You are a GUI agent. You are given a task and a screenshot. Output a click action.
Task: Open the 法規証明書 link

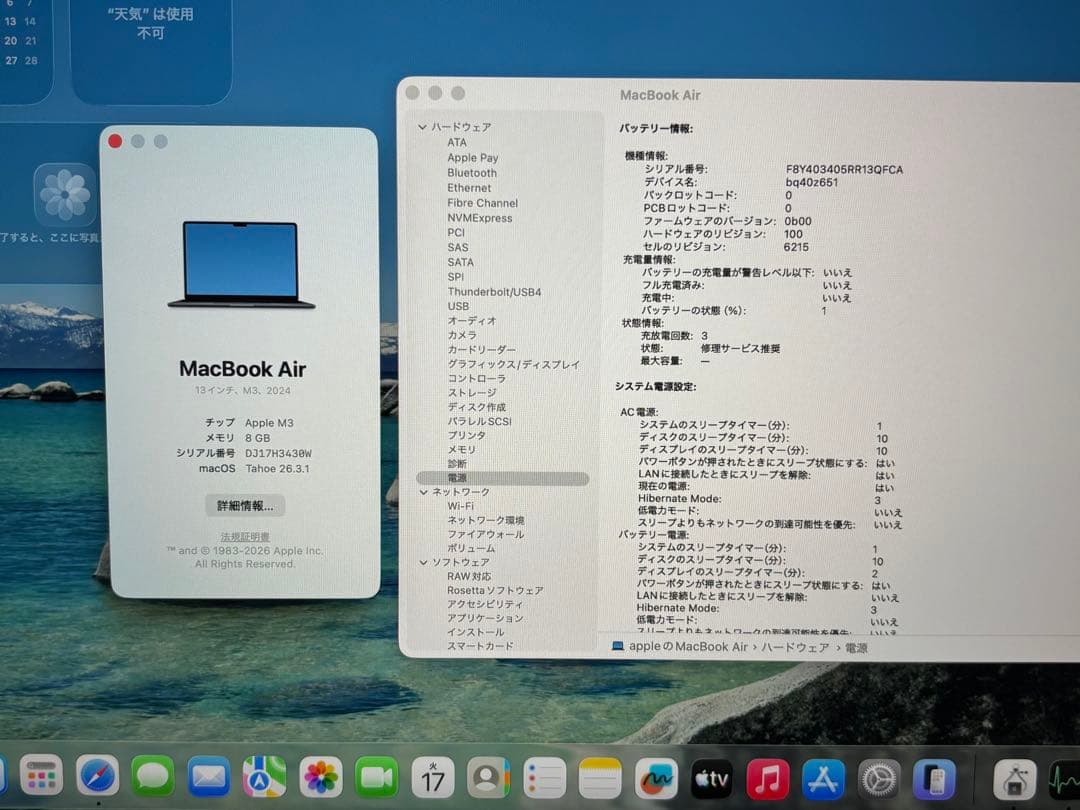tap(245, 537)
